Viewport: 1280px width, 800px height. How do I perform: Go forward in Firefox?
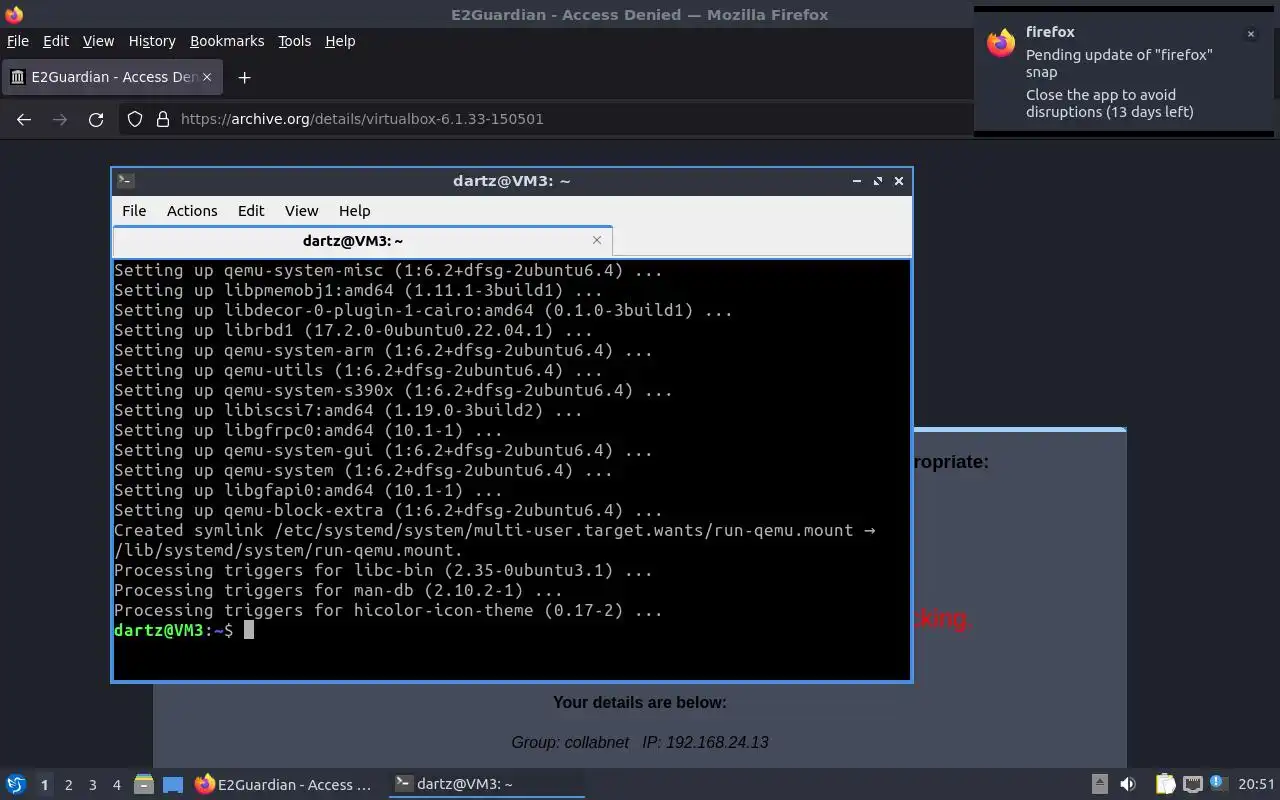pyautogui.click(x=60, y=119)
